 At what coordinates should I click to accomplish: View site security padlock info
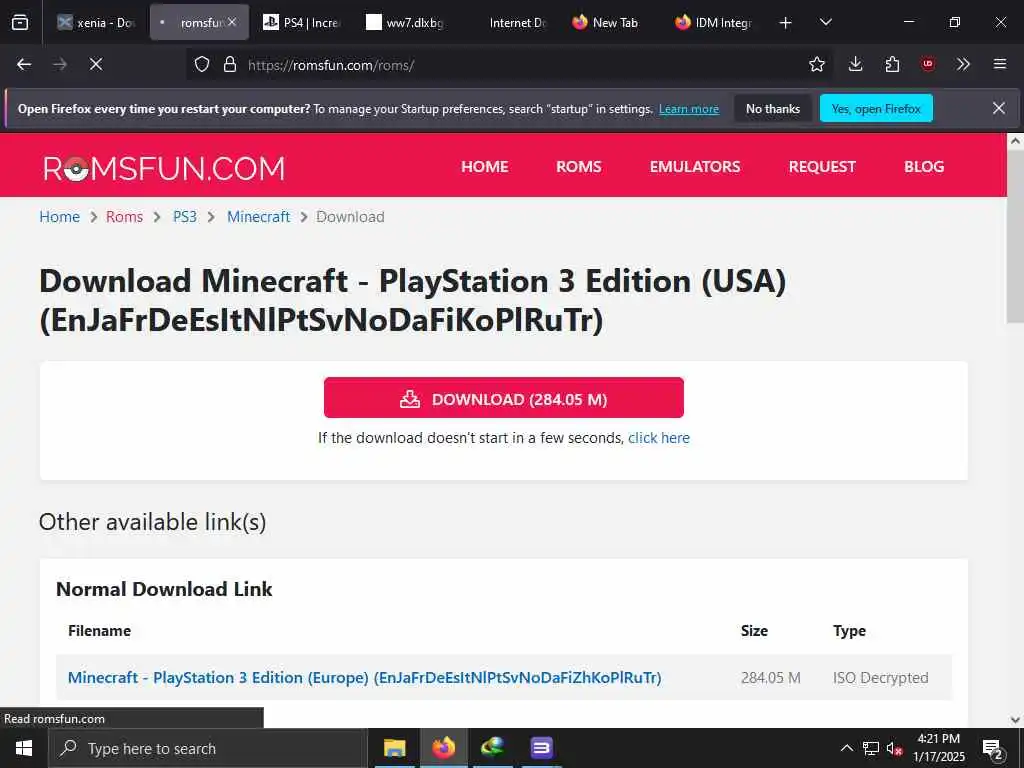click(x=229, y=64)
